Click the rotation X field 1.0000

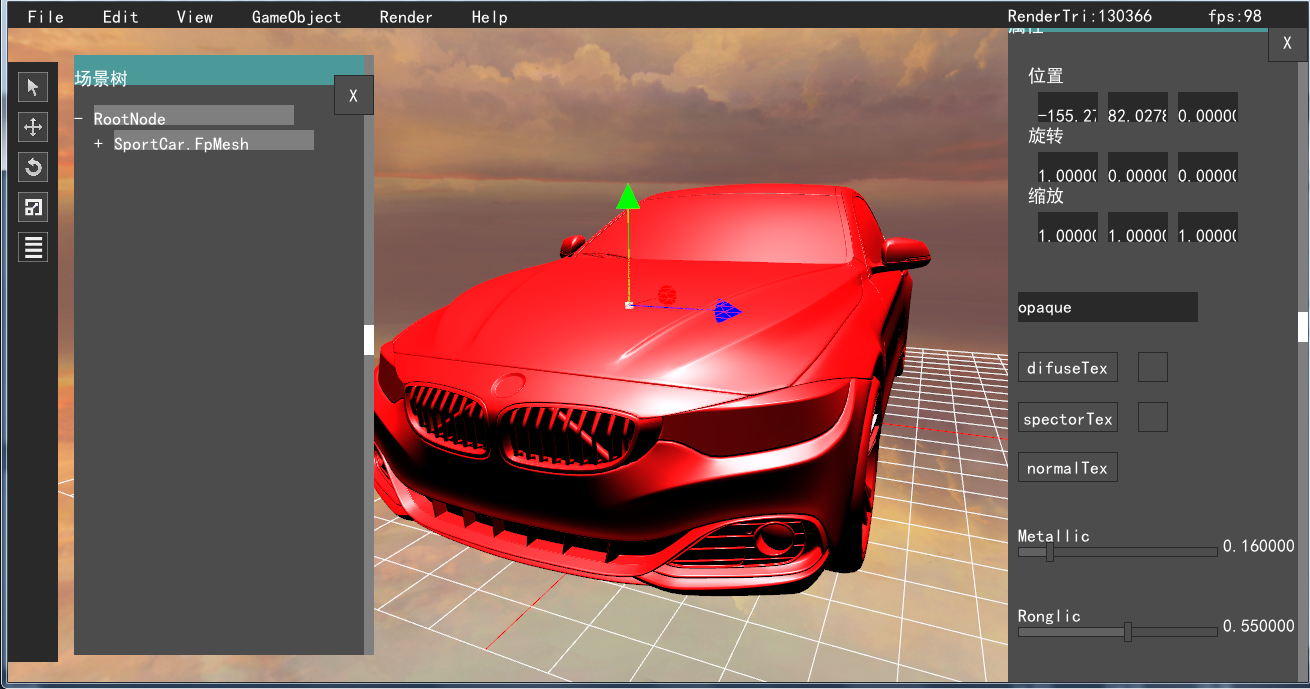click(x=1067, y=168)
